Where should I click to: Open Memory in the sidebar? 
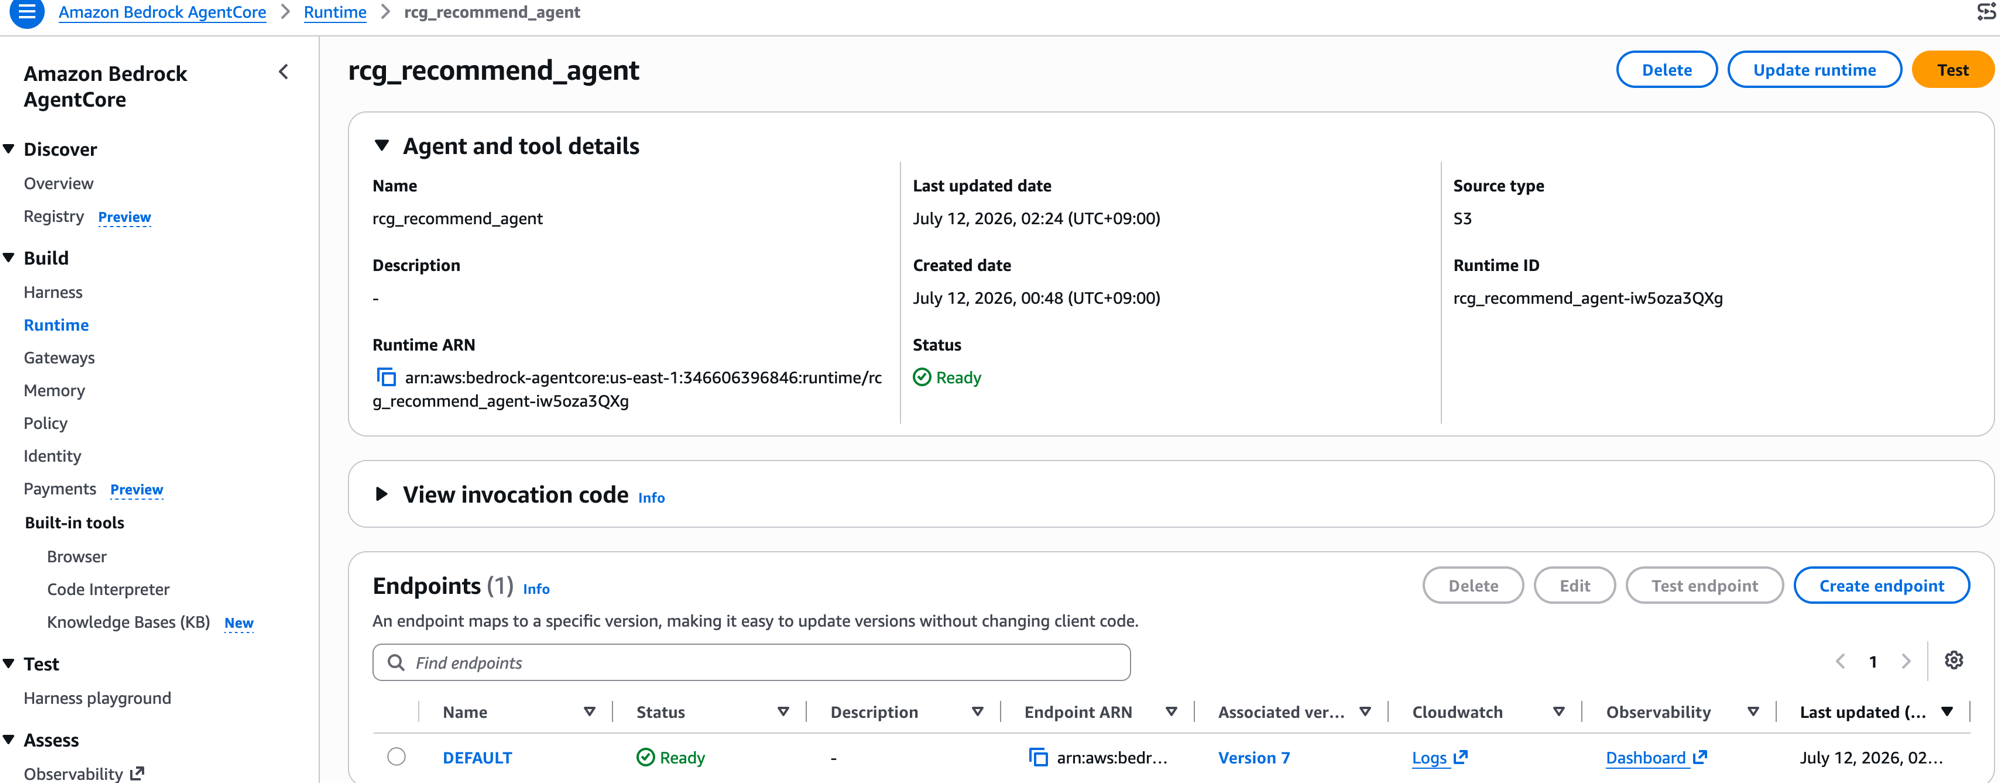pos(54,390)
